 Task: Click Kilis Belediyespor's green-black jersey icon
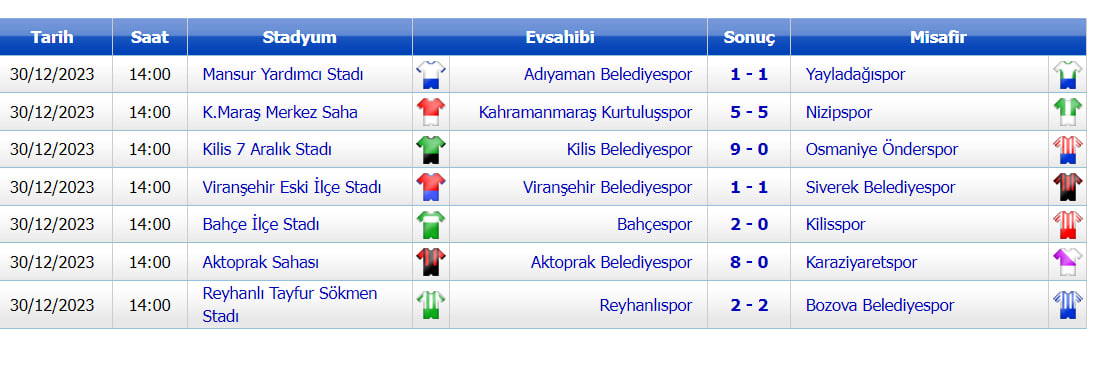(431, 149)
